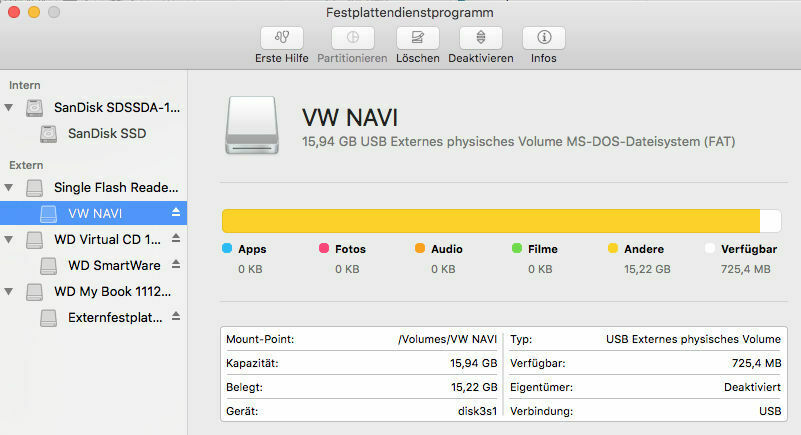801x435 pixels.
Task: Collapse WD My Book disclosure triangle
Action: pos(9,292)
